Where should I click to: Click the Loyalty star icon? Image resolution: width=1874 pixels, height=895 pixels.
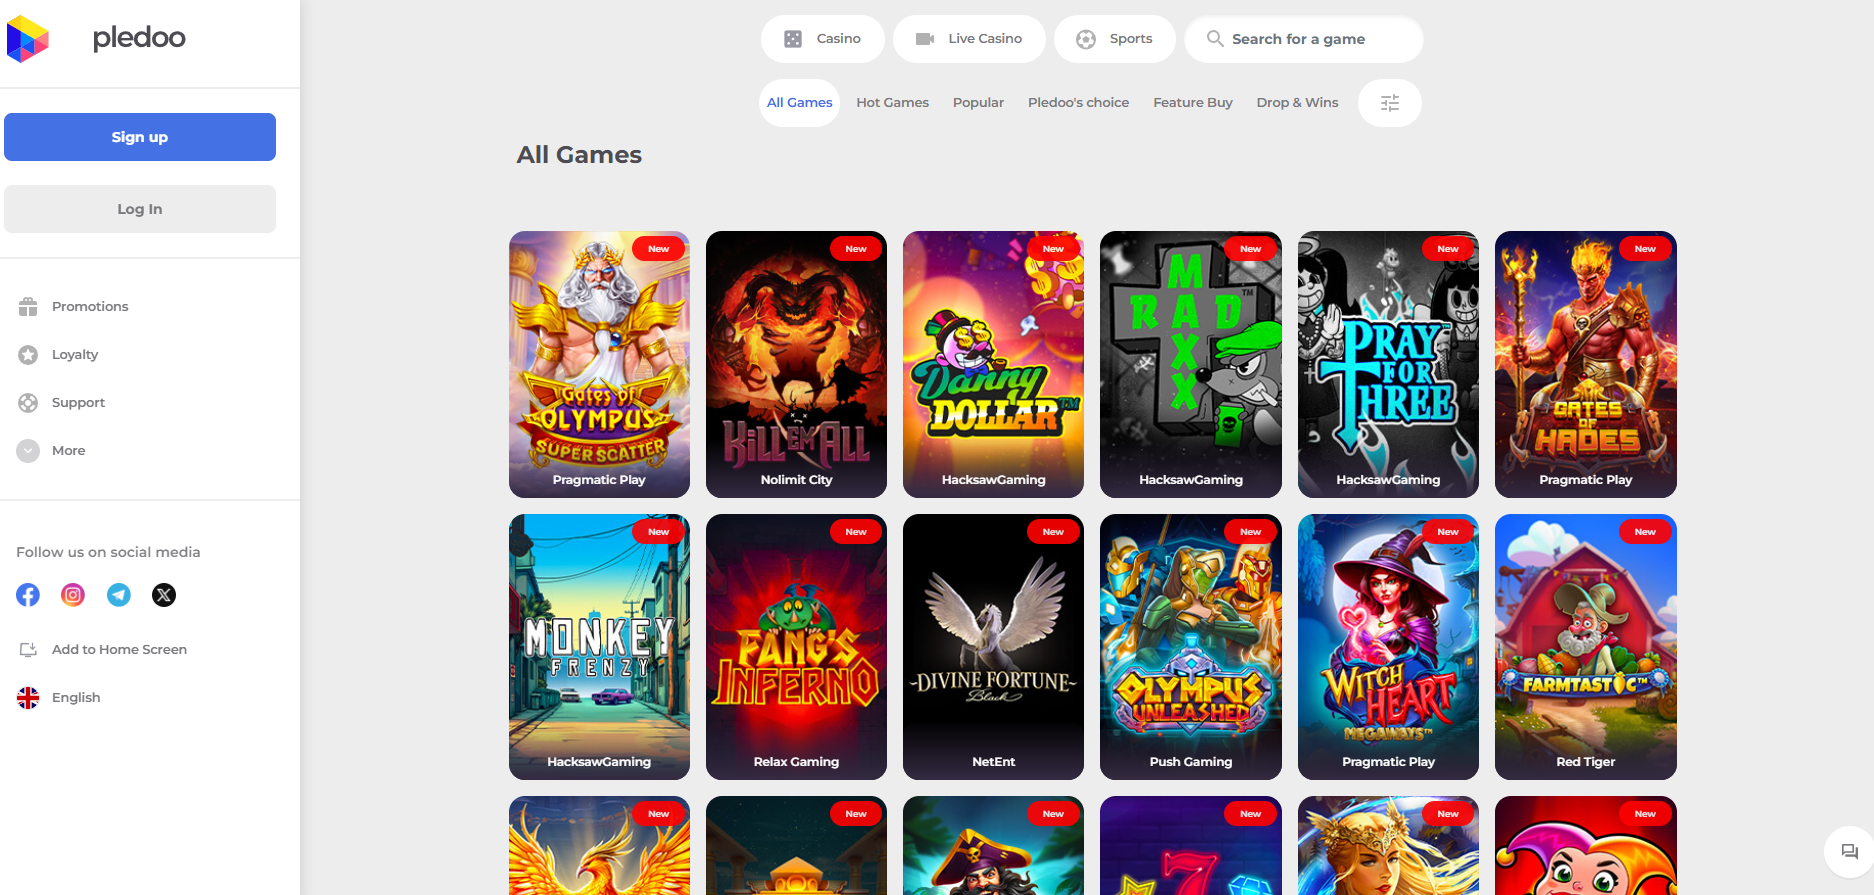point(28,354)
